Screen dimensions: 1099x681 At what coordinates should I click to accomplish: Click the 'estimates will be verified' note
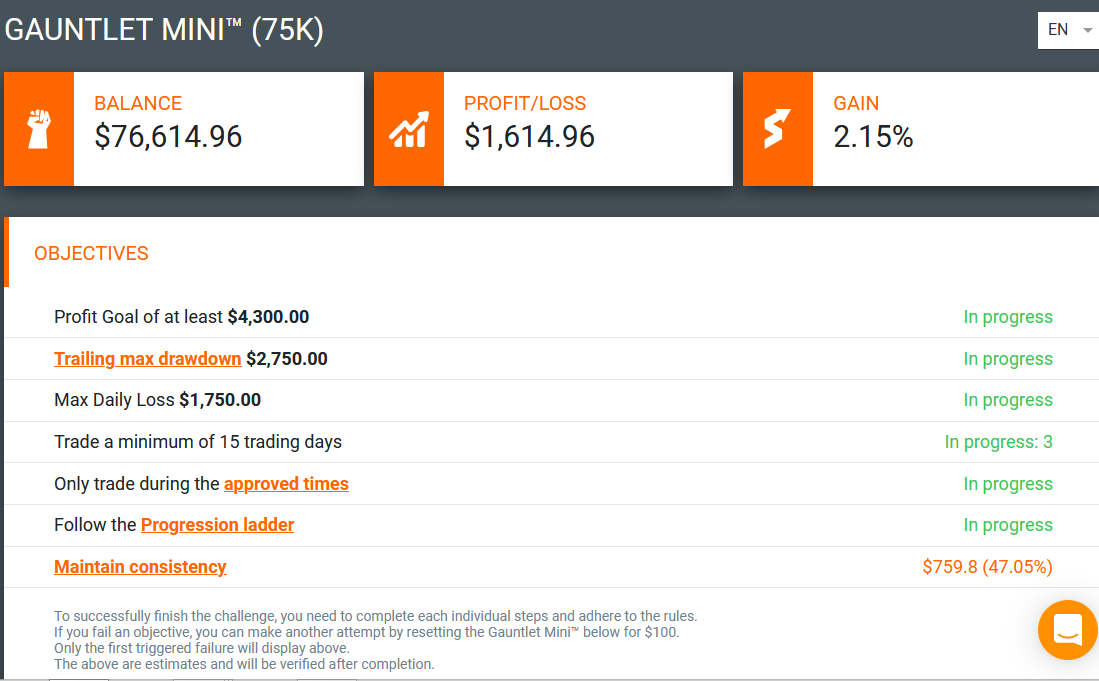[244, 664]
